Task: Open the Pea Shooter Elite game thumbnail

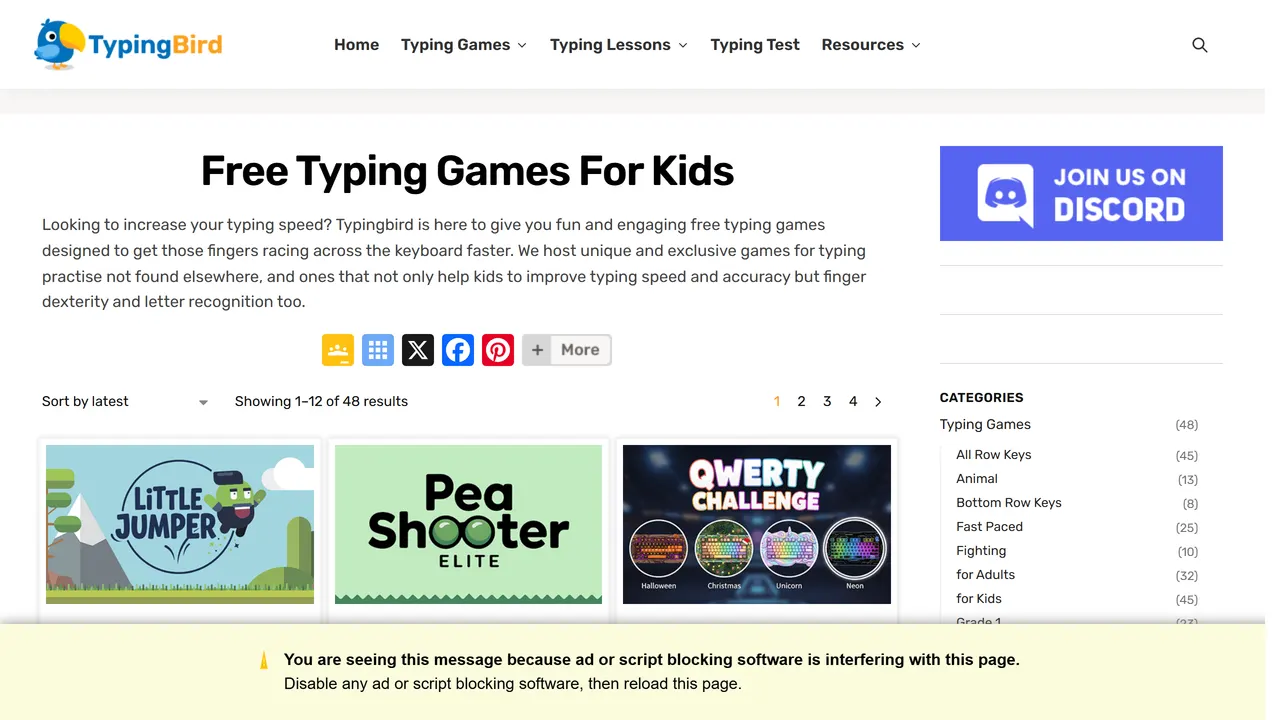Action: [468, 524]
